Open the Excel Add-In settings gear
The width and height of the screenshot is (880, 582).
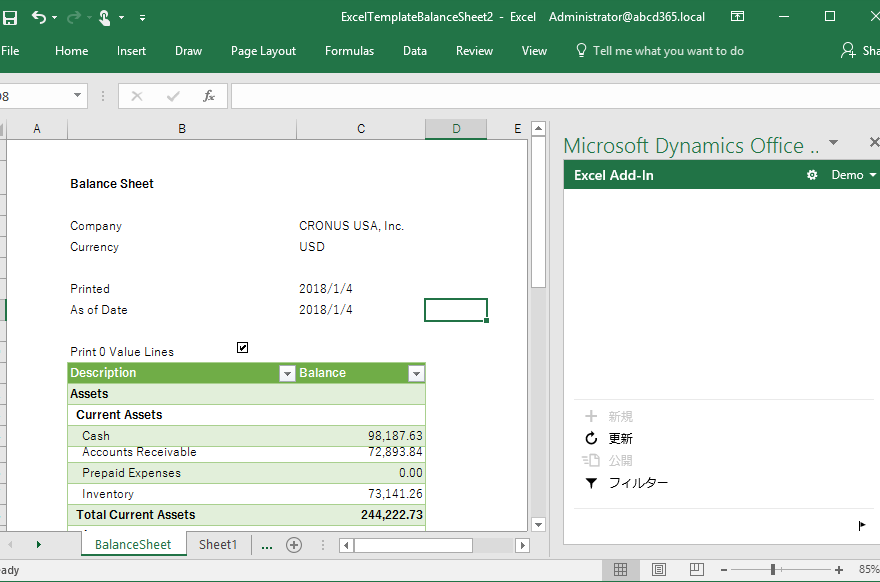click(812, 175)
